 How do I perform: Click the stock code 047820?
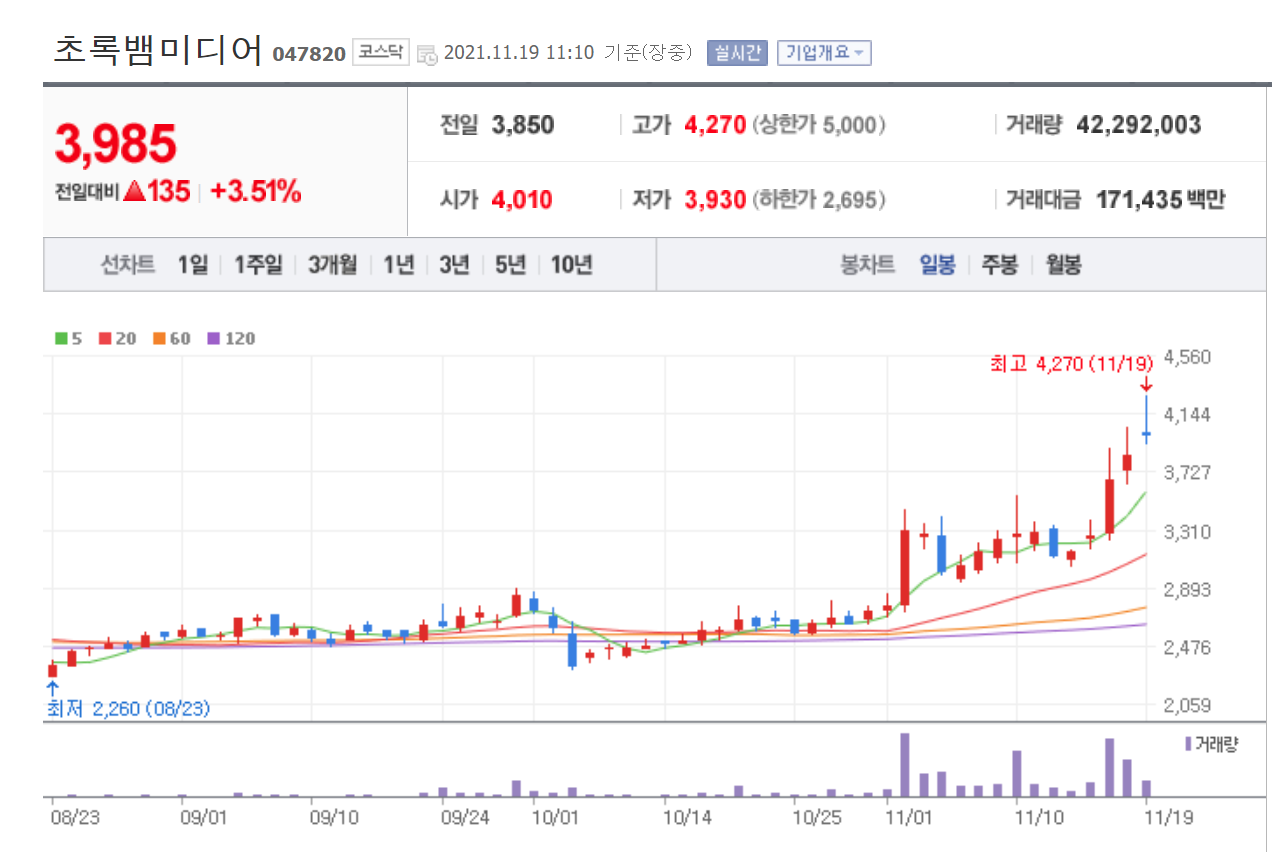pos(309,54)
